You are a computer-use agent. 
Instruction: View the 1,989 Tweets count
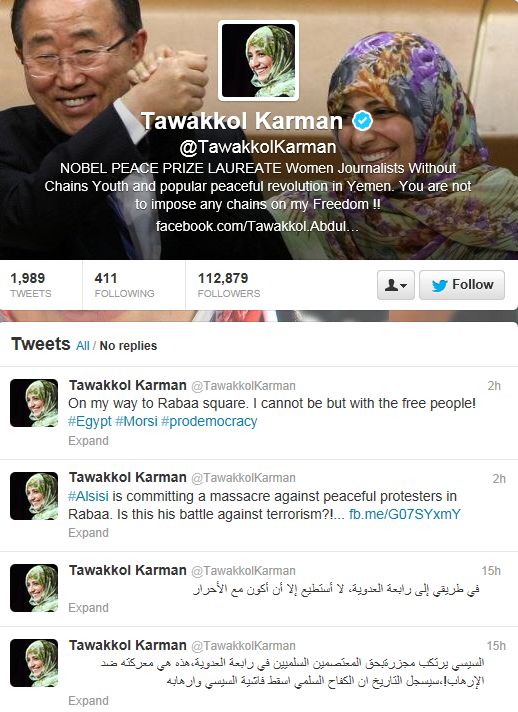tap(30, 285)
